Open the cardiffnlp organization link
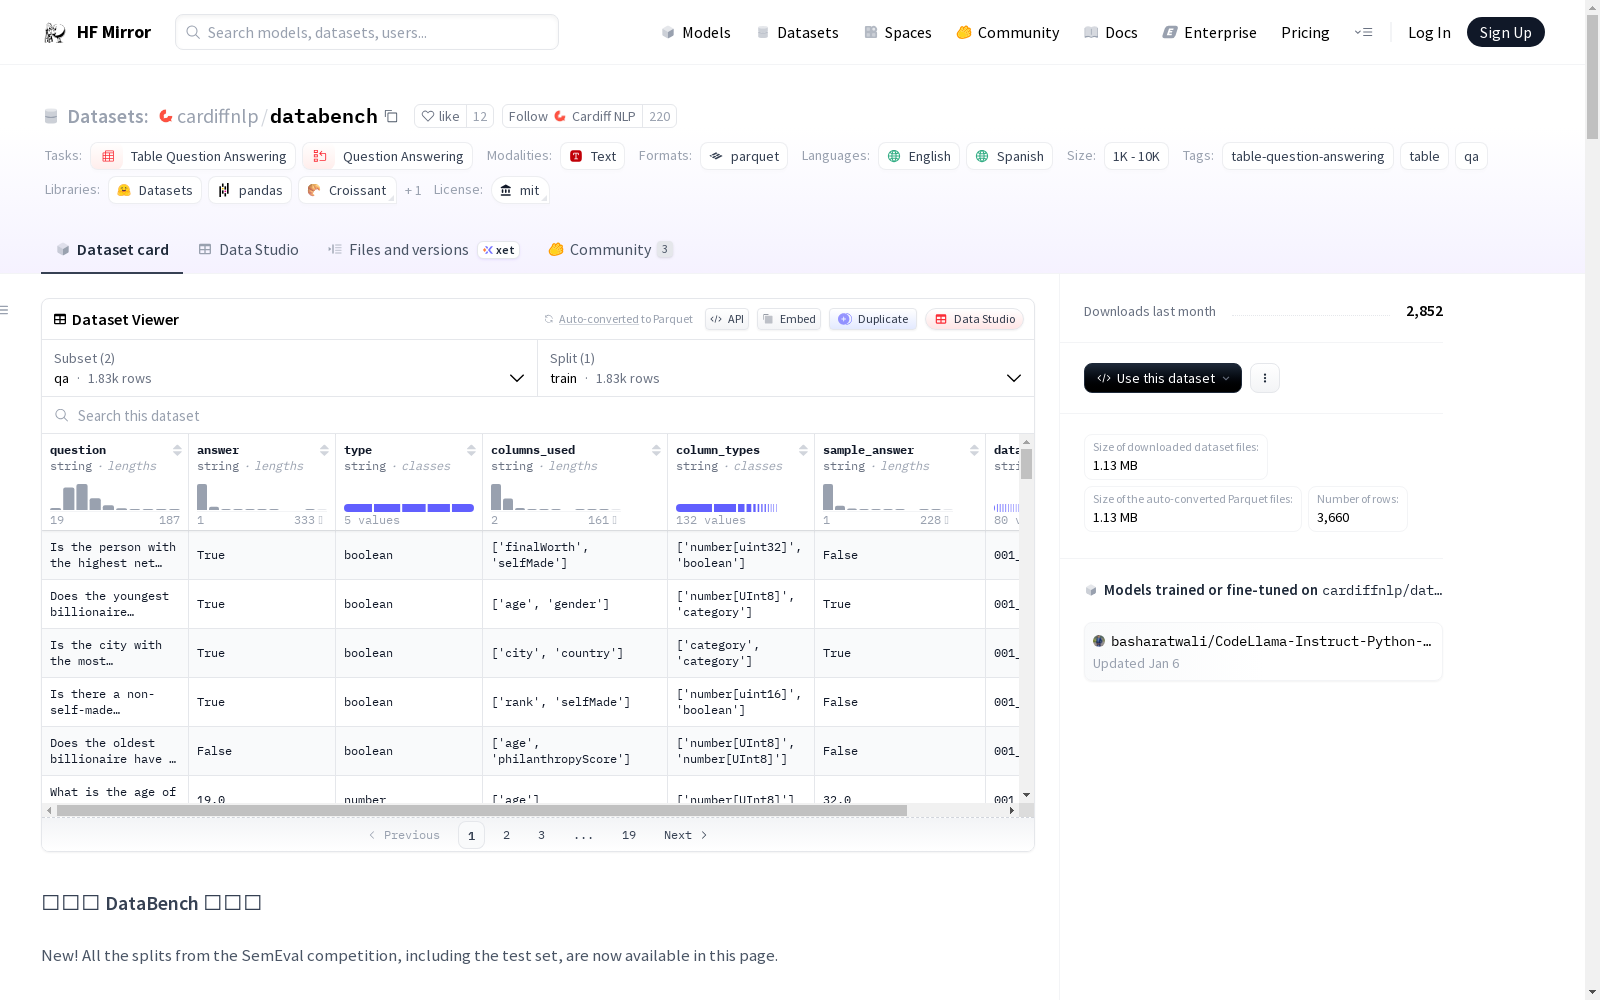The width and height of the screenshot is (1600, 1000). (217, 117)
